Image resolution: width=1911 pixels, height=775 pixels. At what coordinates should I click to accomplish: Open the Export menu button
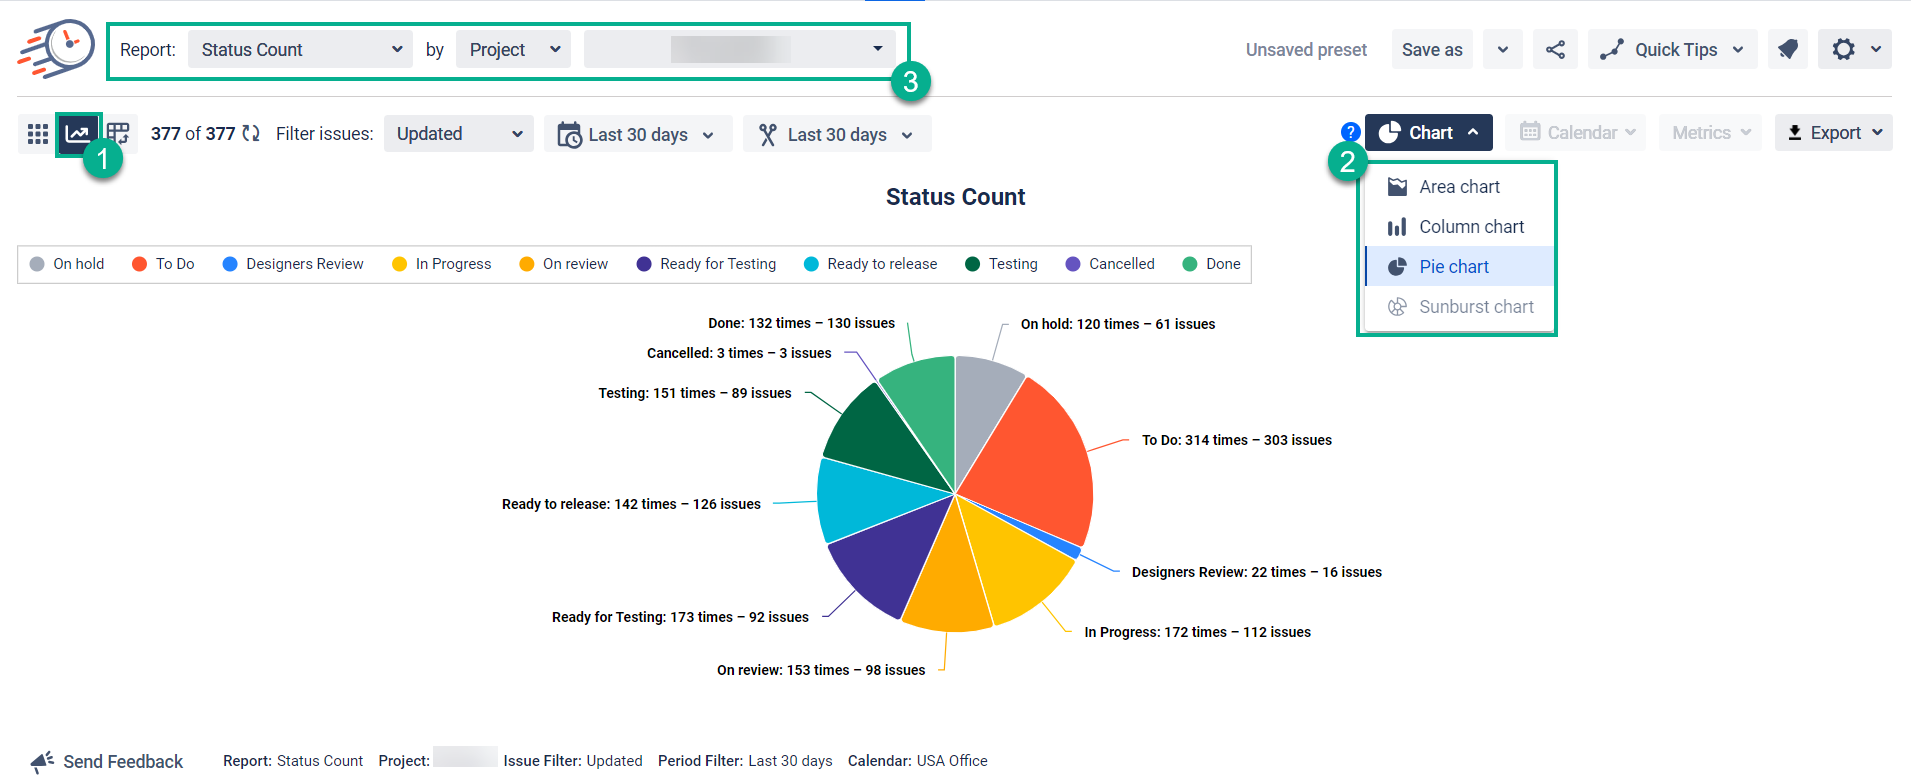(x=1833, y=133)
